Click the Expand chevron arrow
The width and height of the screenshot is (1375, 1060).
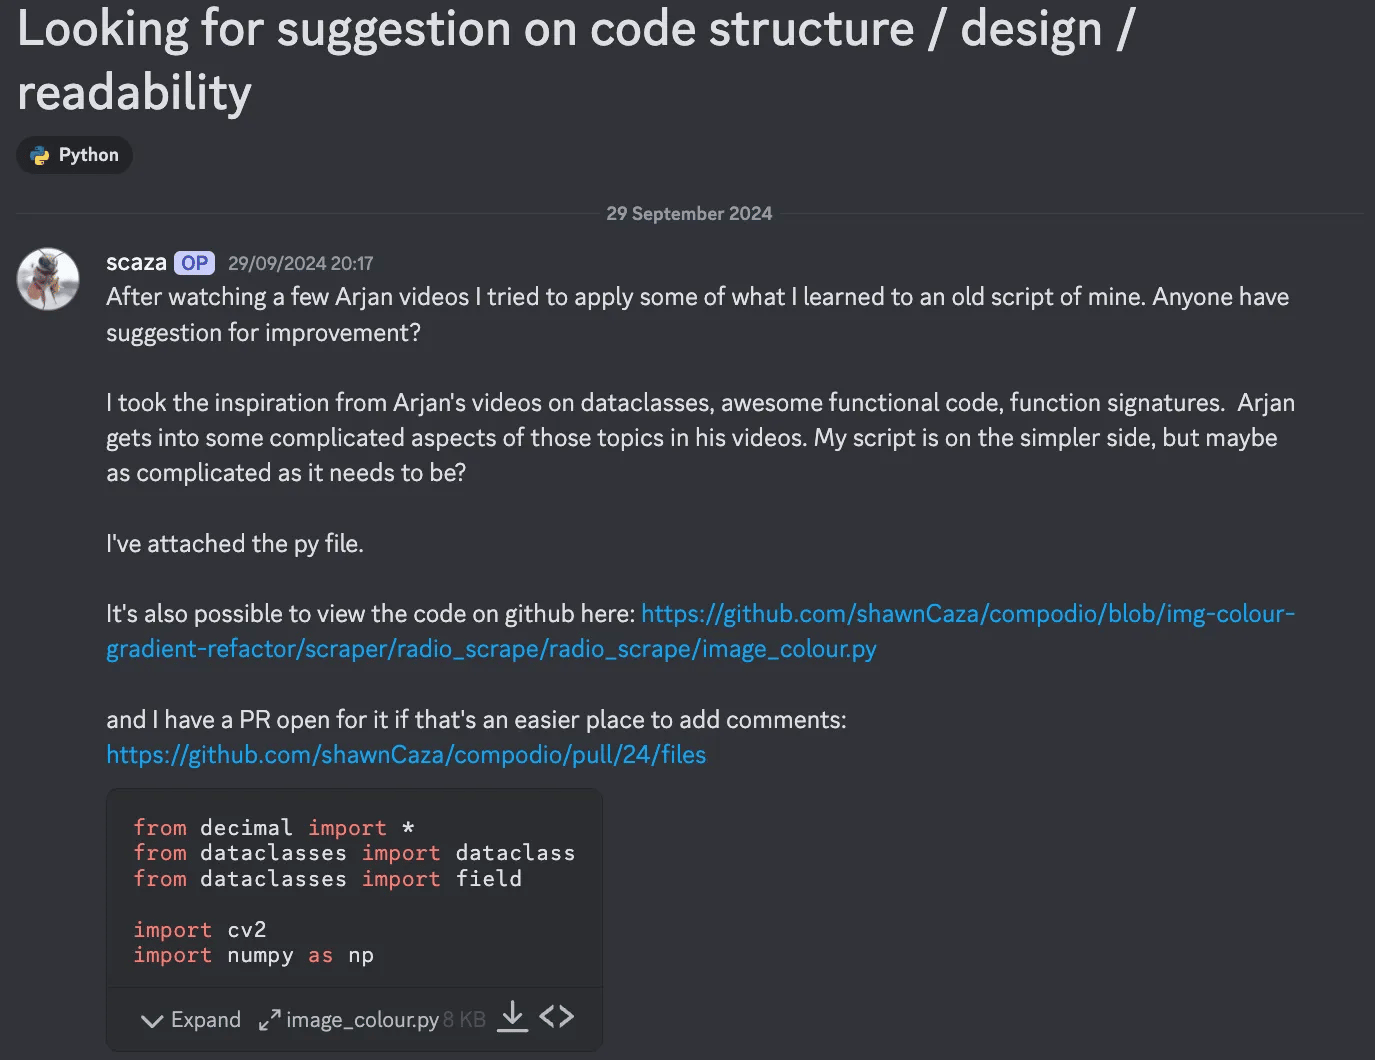(x=152, y=1021)
